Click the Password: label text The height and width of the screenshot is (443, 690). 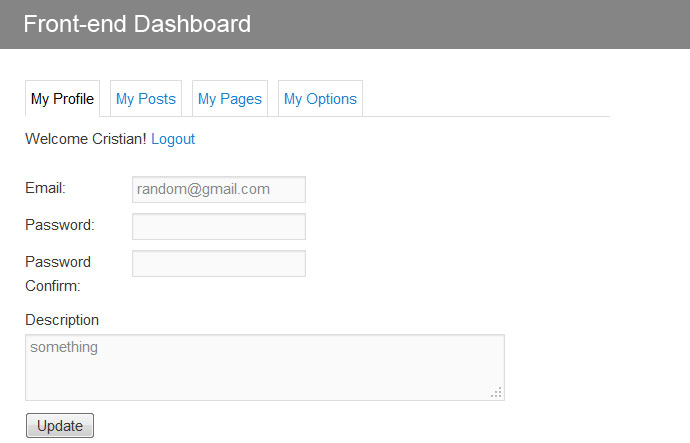coord(60,225)
